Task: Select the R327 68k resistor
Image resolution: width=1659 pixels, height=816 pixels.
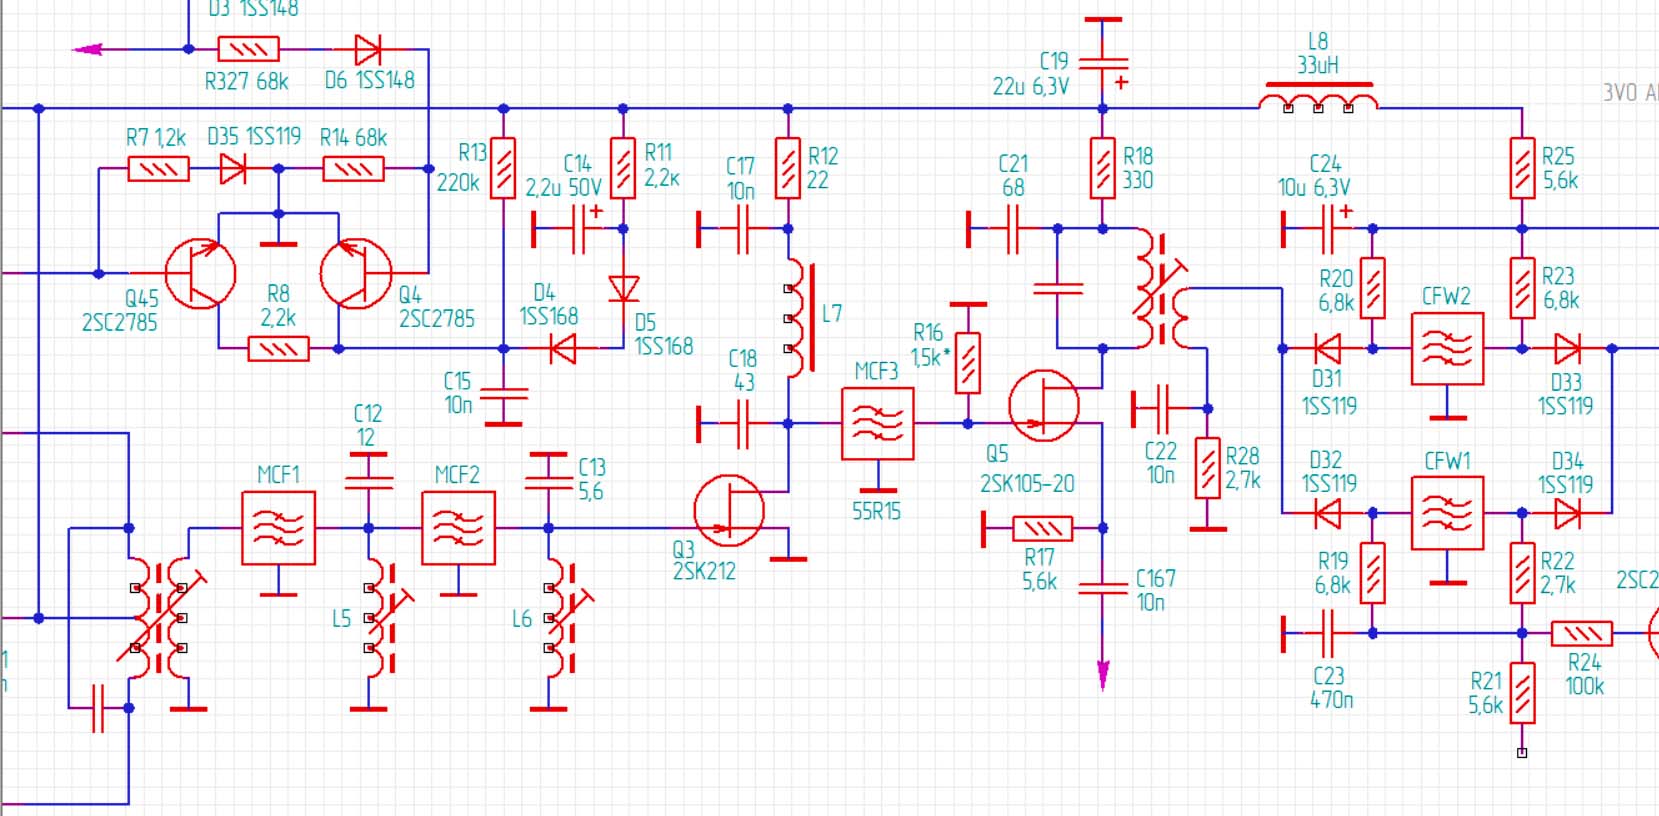Action: pyautogui.click(x=248, y=49)
